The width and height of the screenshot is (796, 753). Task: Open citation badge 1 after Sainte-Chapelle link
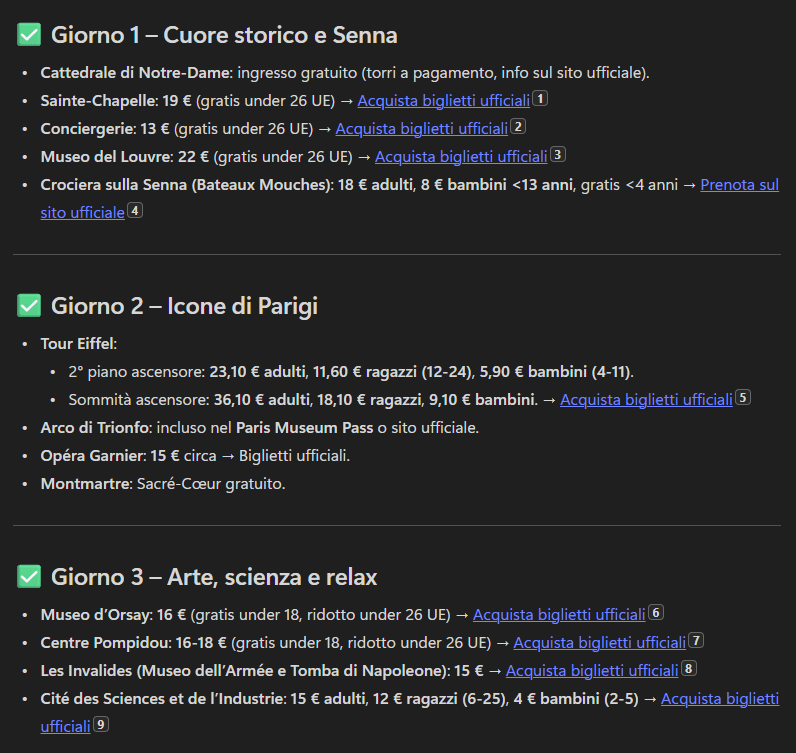(540, 99)
